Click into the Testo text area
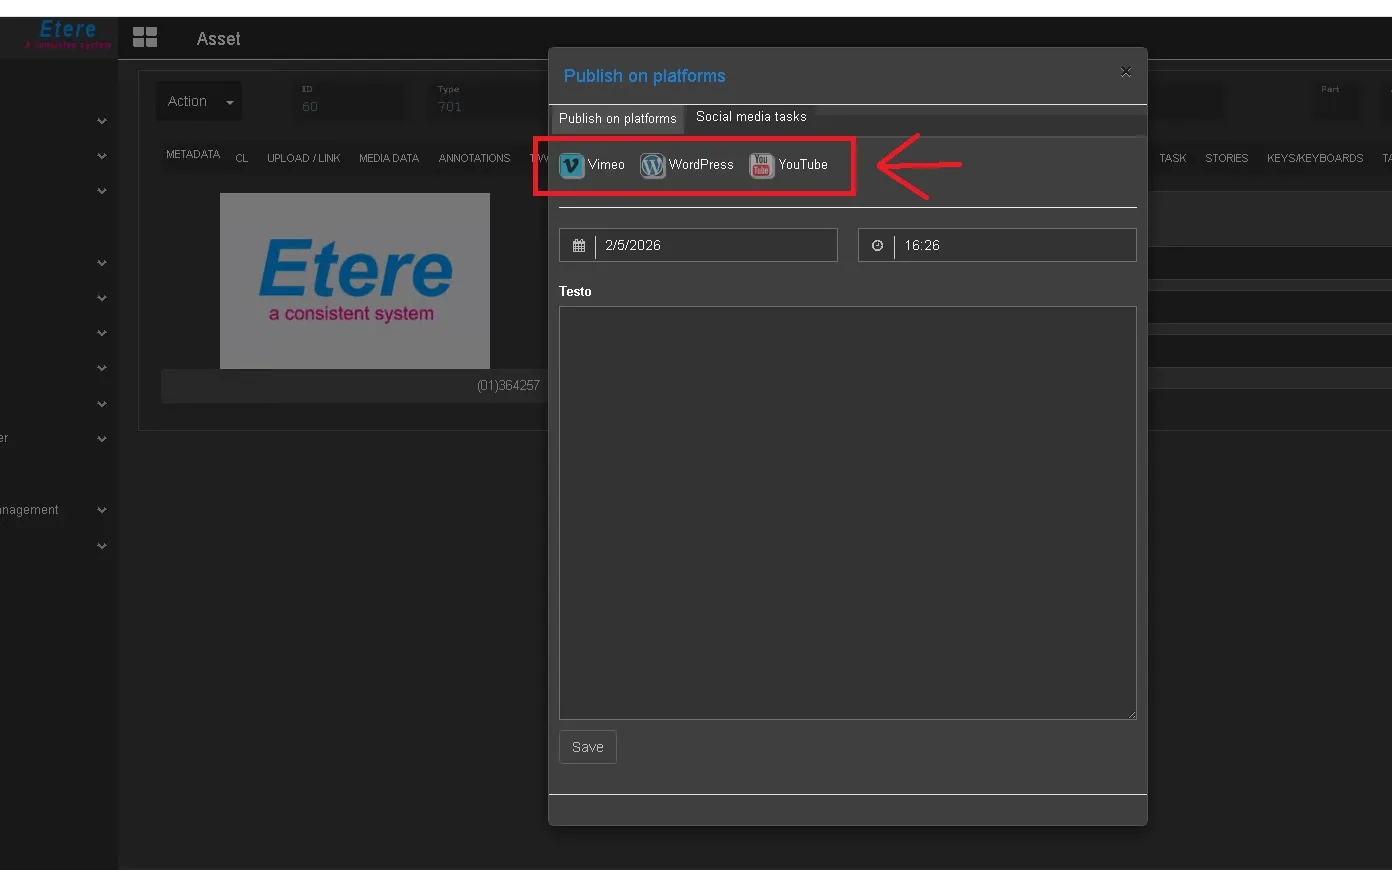Image resolution: width=1392 pixels, height=870 pixels. (x=847, y=512)
